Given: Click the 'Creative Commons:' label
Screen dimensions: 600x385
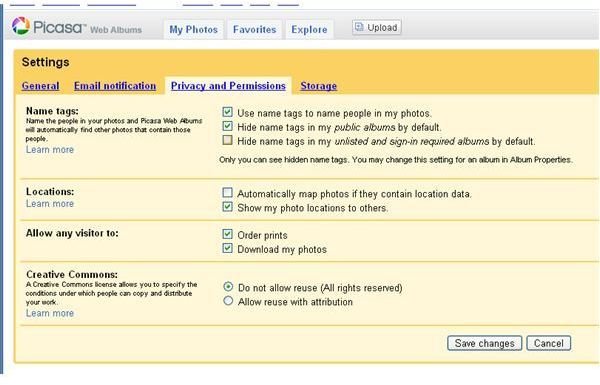Looking at the screenshot, I should 72,274.
